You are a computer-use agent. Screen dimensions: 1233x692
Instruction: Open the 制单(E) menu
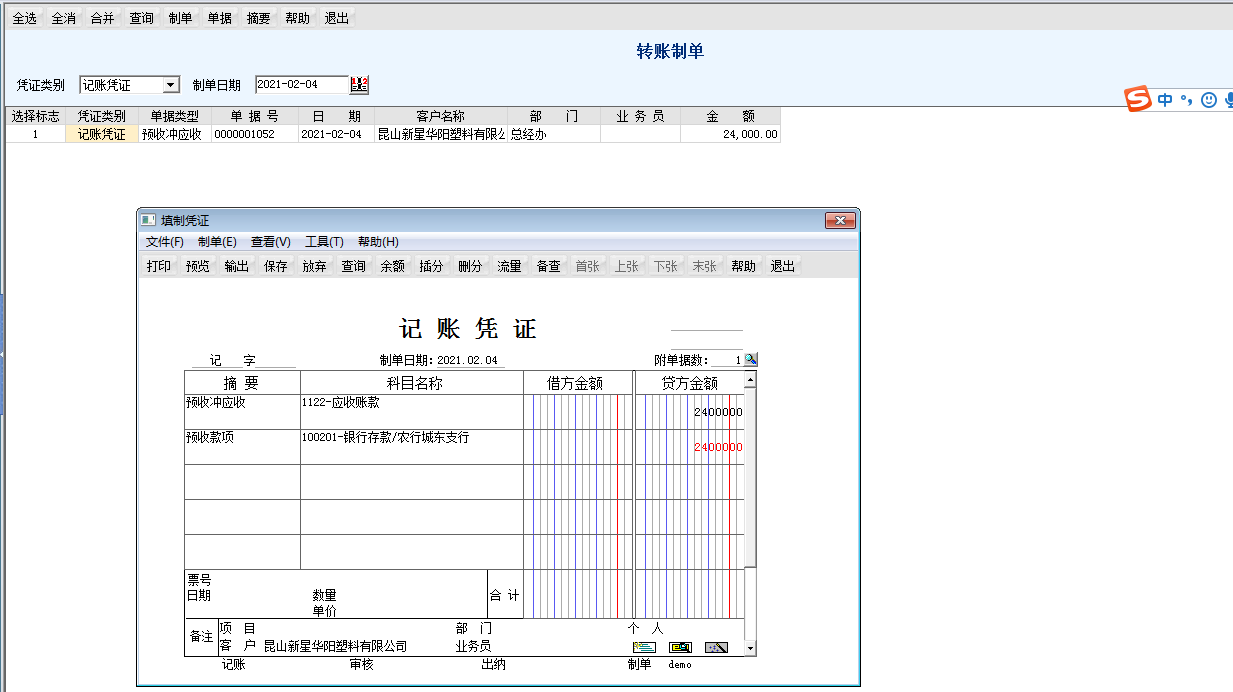[x=217, y=242]
